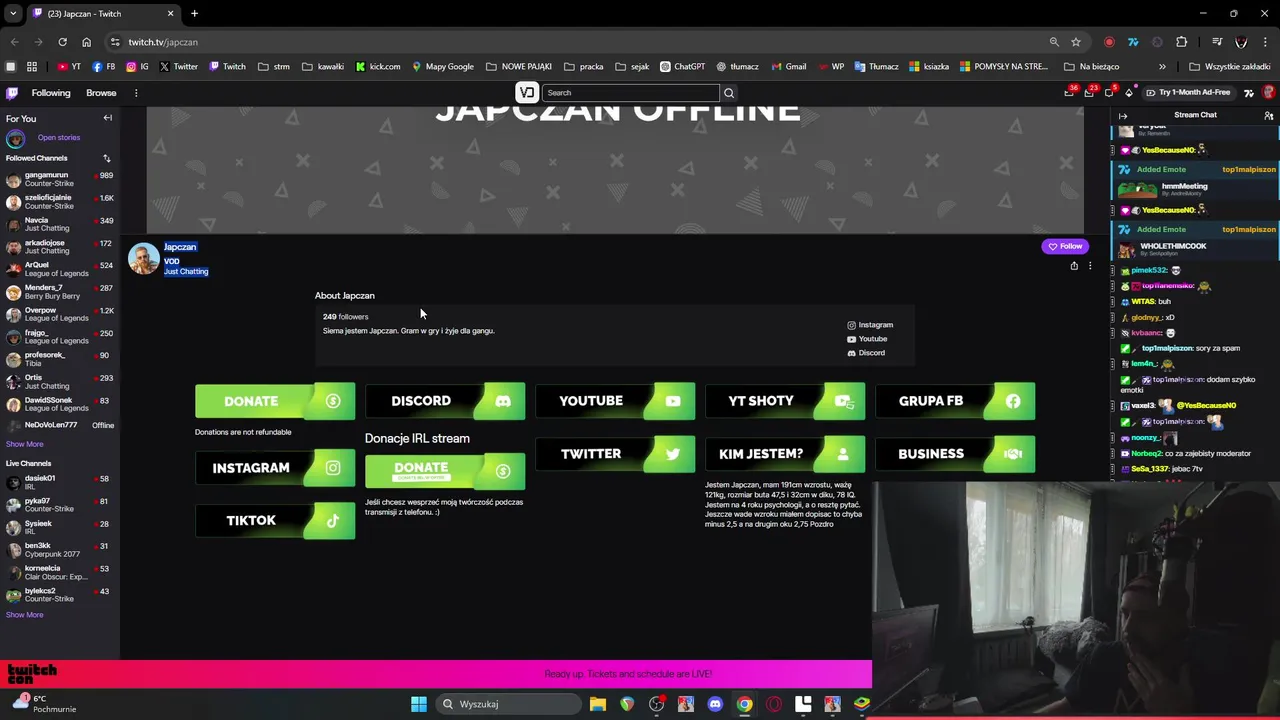
Task: Select the Japczan - Twitch browser tab
Action: (102, 13)
